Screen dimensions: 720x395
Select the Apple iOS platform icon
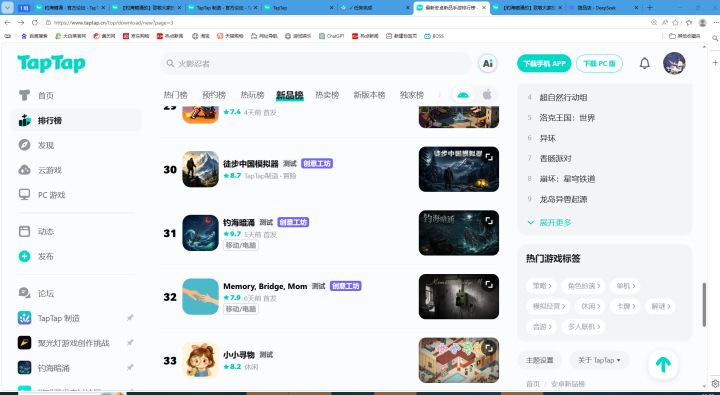[x=487, y=95]
